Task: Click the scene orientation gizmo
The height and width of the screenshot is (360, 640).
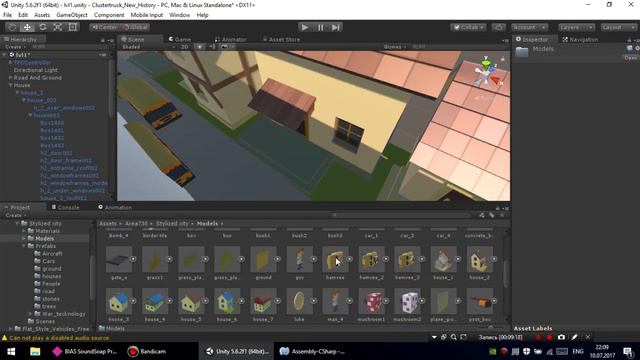Action: click(487, 74)
